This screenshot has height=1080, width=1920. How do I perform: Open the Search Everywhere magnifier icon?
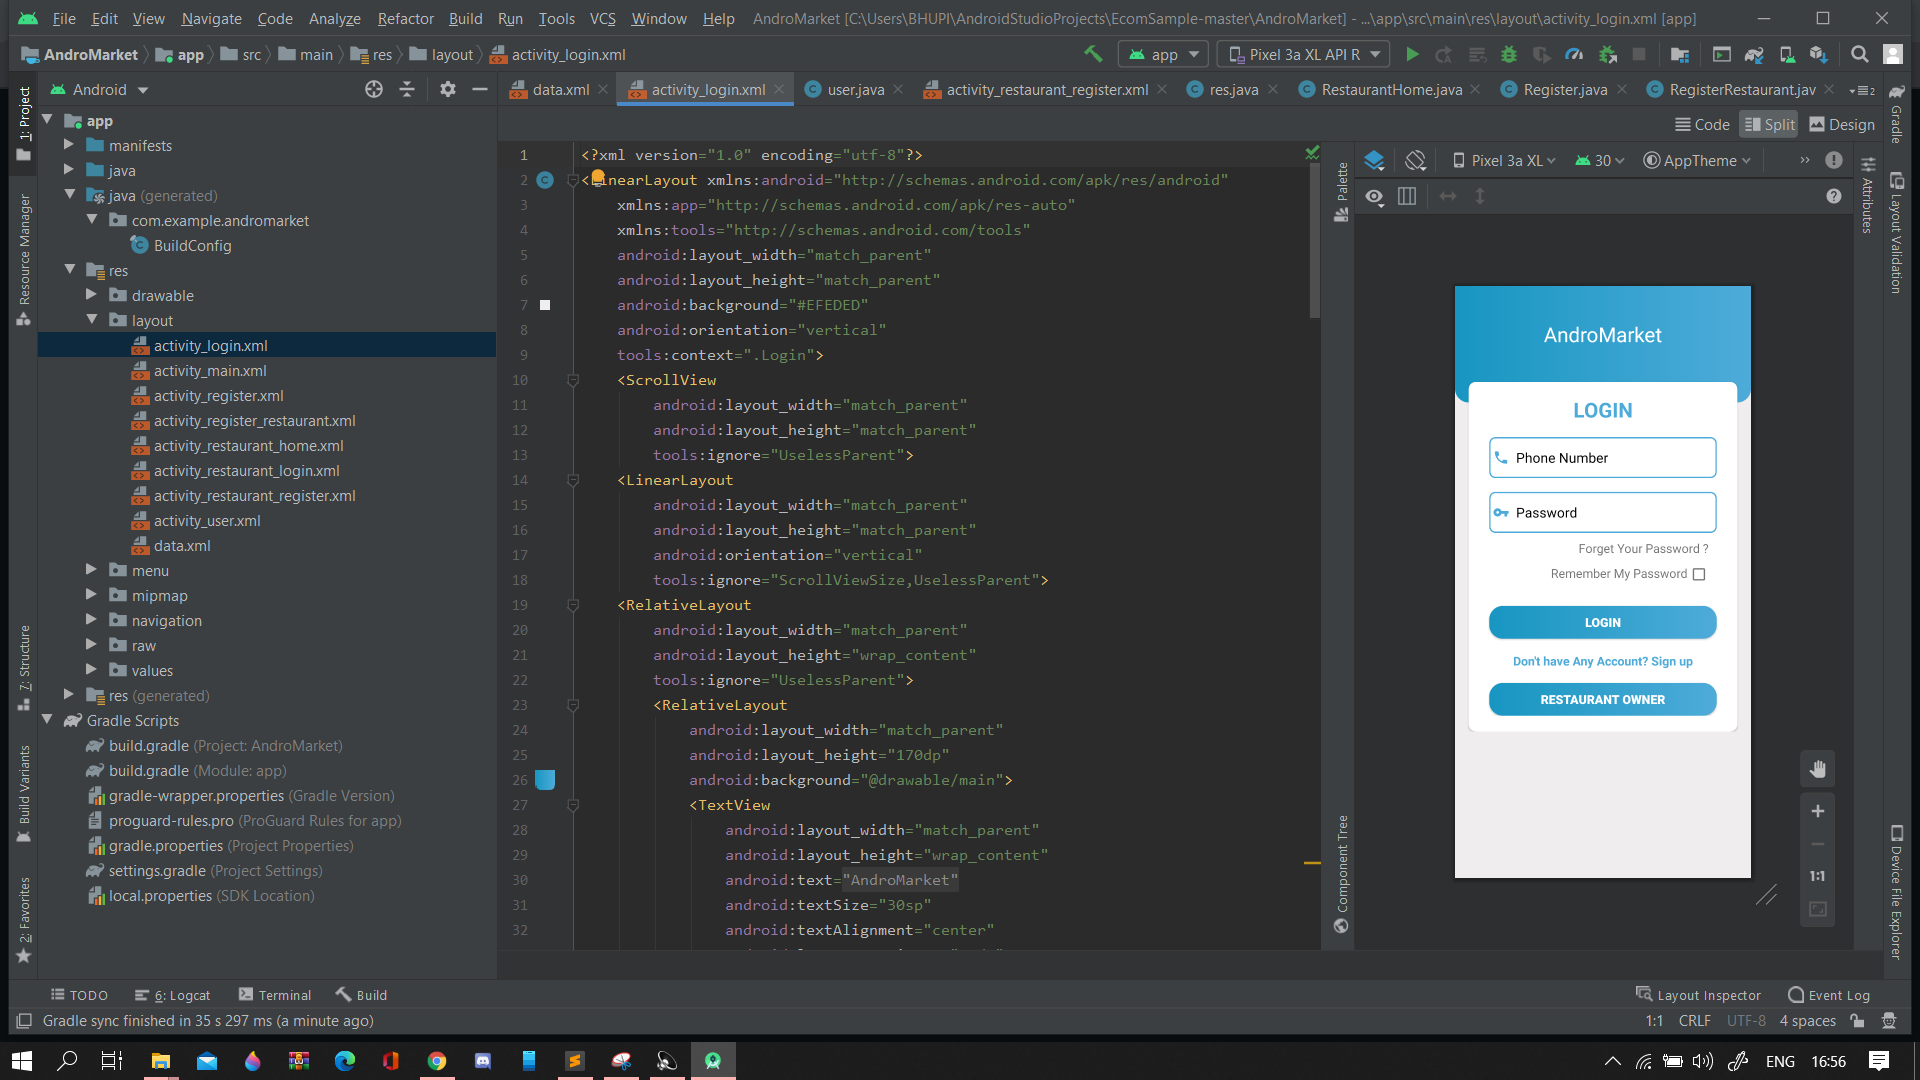(x=1859, y=55)
